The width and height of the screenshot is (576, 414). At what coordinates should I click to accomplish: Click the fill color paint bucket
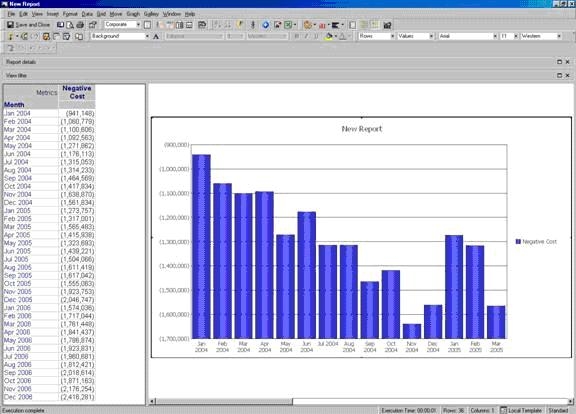tap(329, 36)
